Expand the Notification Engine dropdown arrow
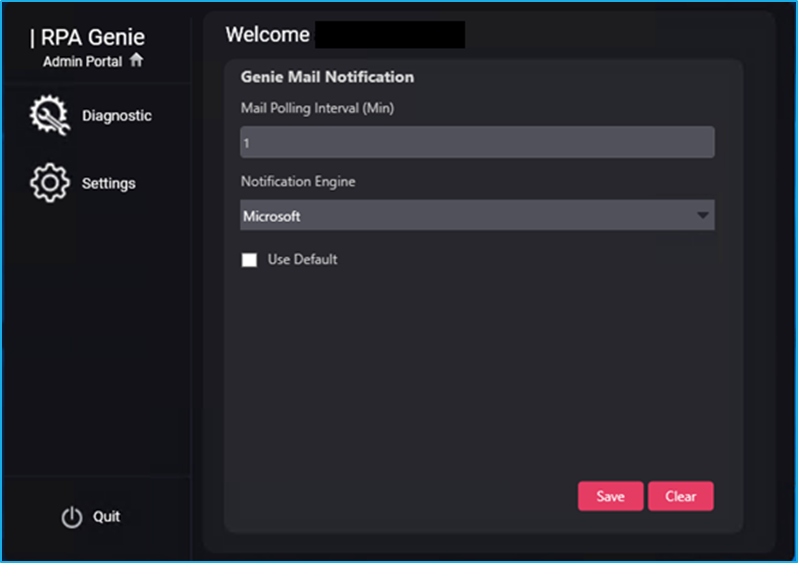The height and width of the screenshot is (563, 798). point(702,215)
